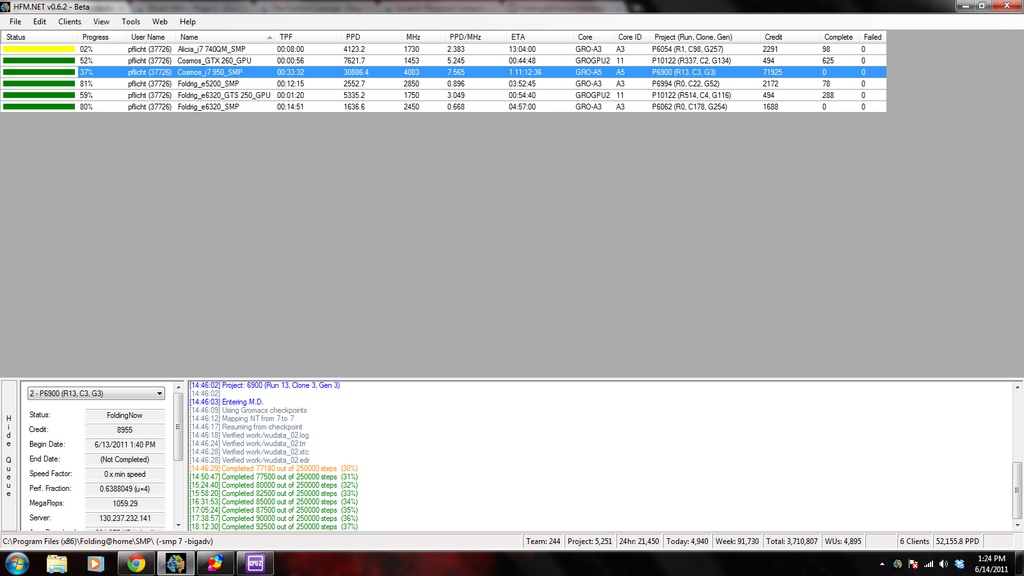This screenshot has width=1024, height=576.
Task: Sort by Core ID column header
Action: [632, 37]
